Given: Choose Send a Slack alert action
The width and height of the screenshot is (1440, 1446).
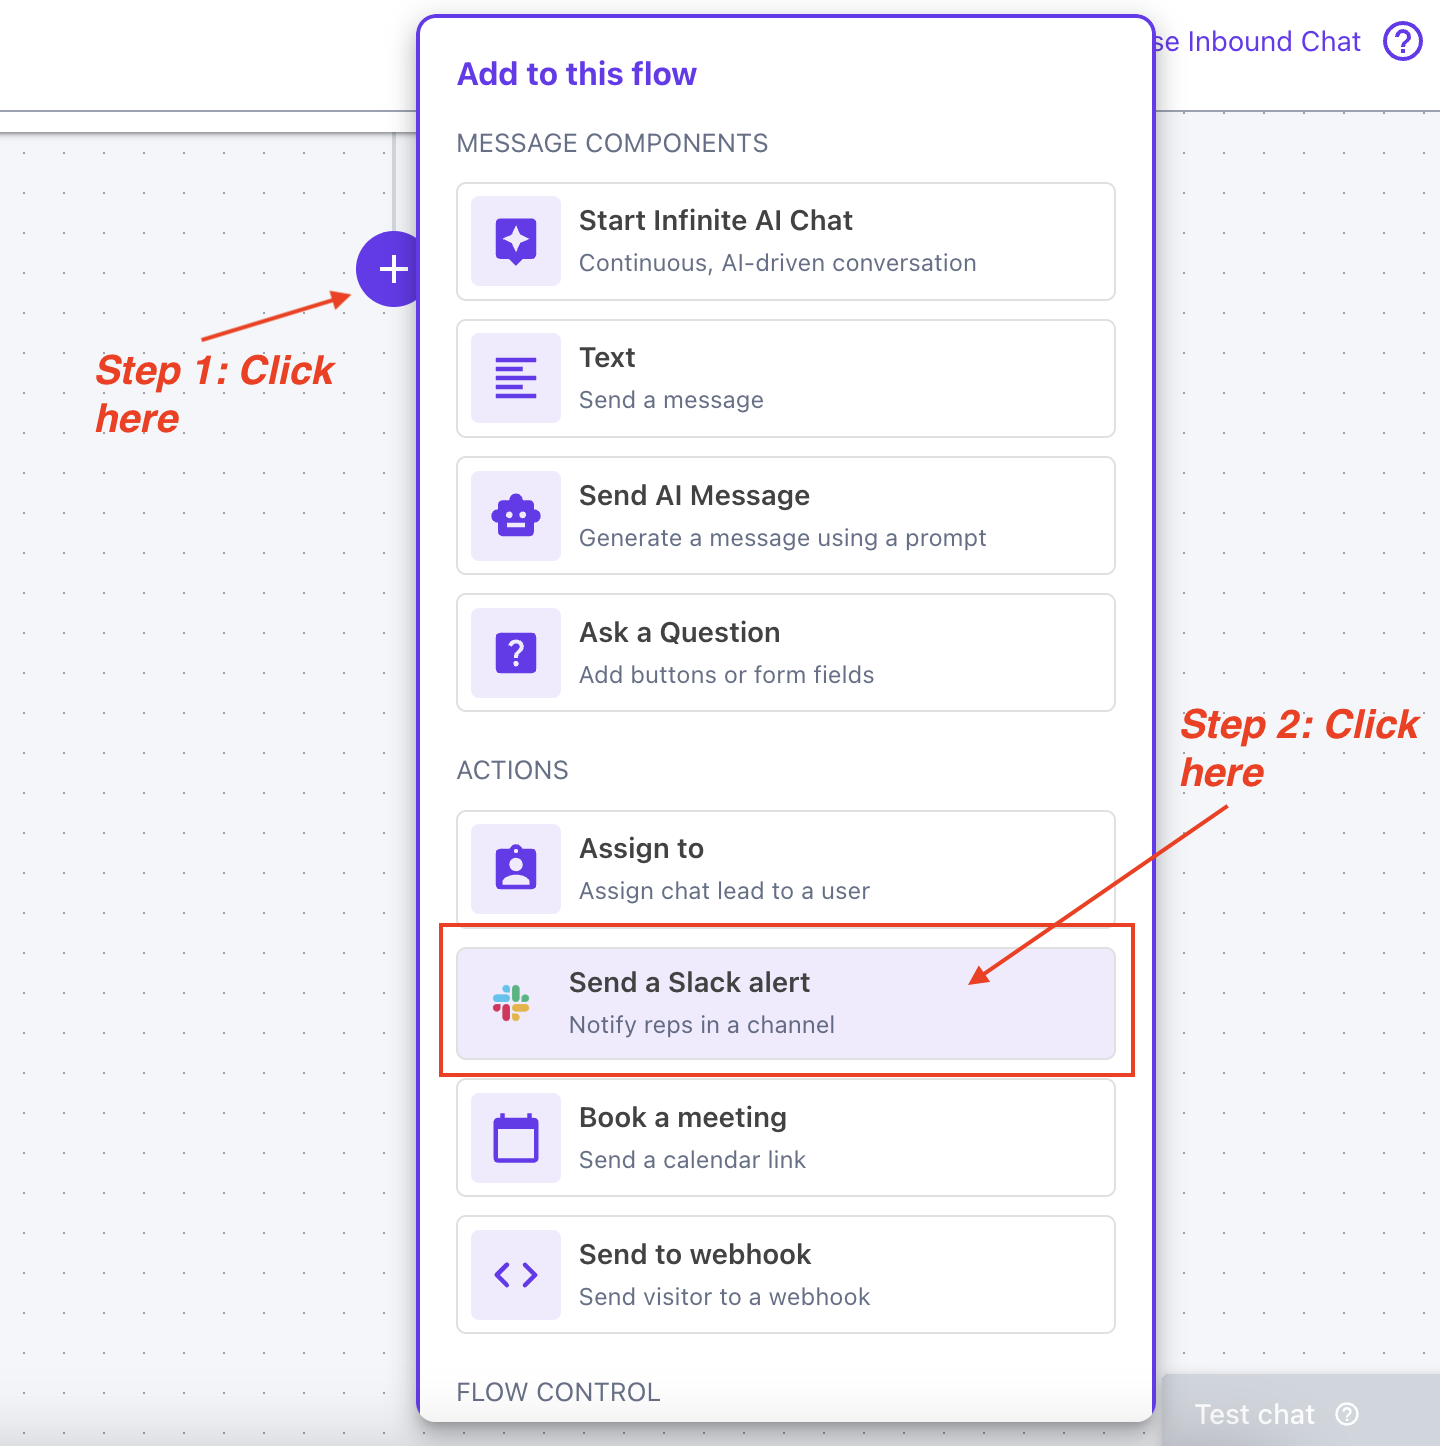Looking at the screenshot, I should pos(786,1003).
